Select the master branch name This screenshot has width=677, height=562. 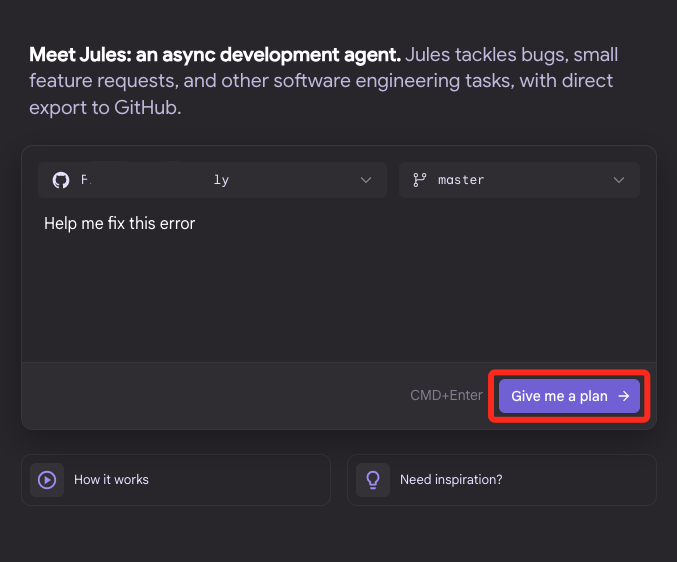click(461, 180)
